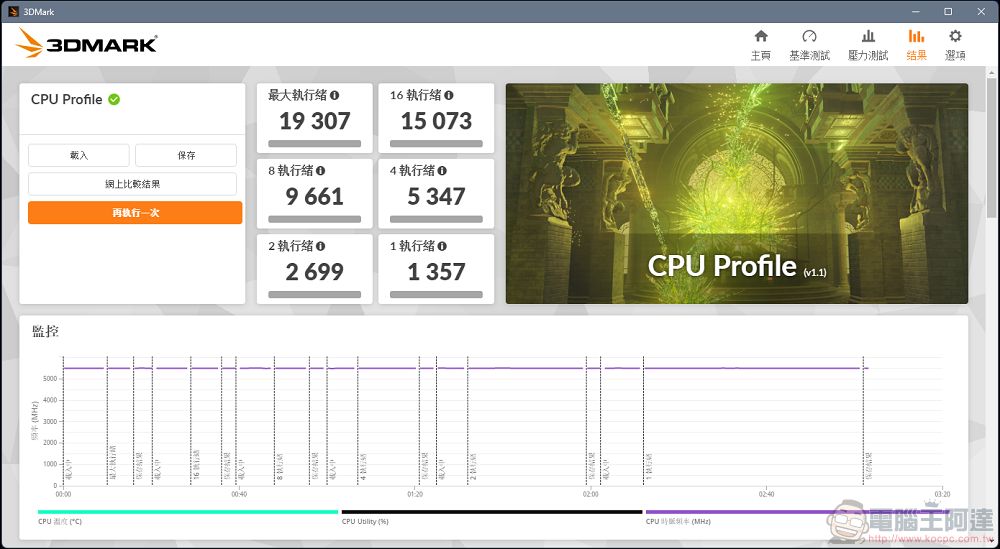The width and height of the screenshot is (1000, 549).
Task: Click progress bar under 1 357 score
Action: point(436,295)
